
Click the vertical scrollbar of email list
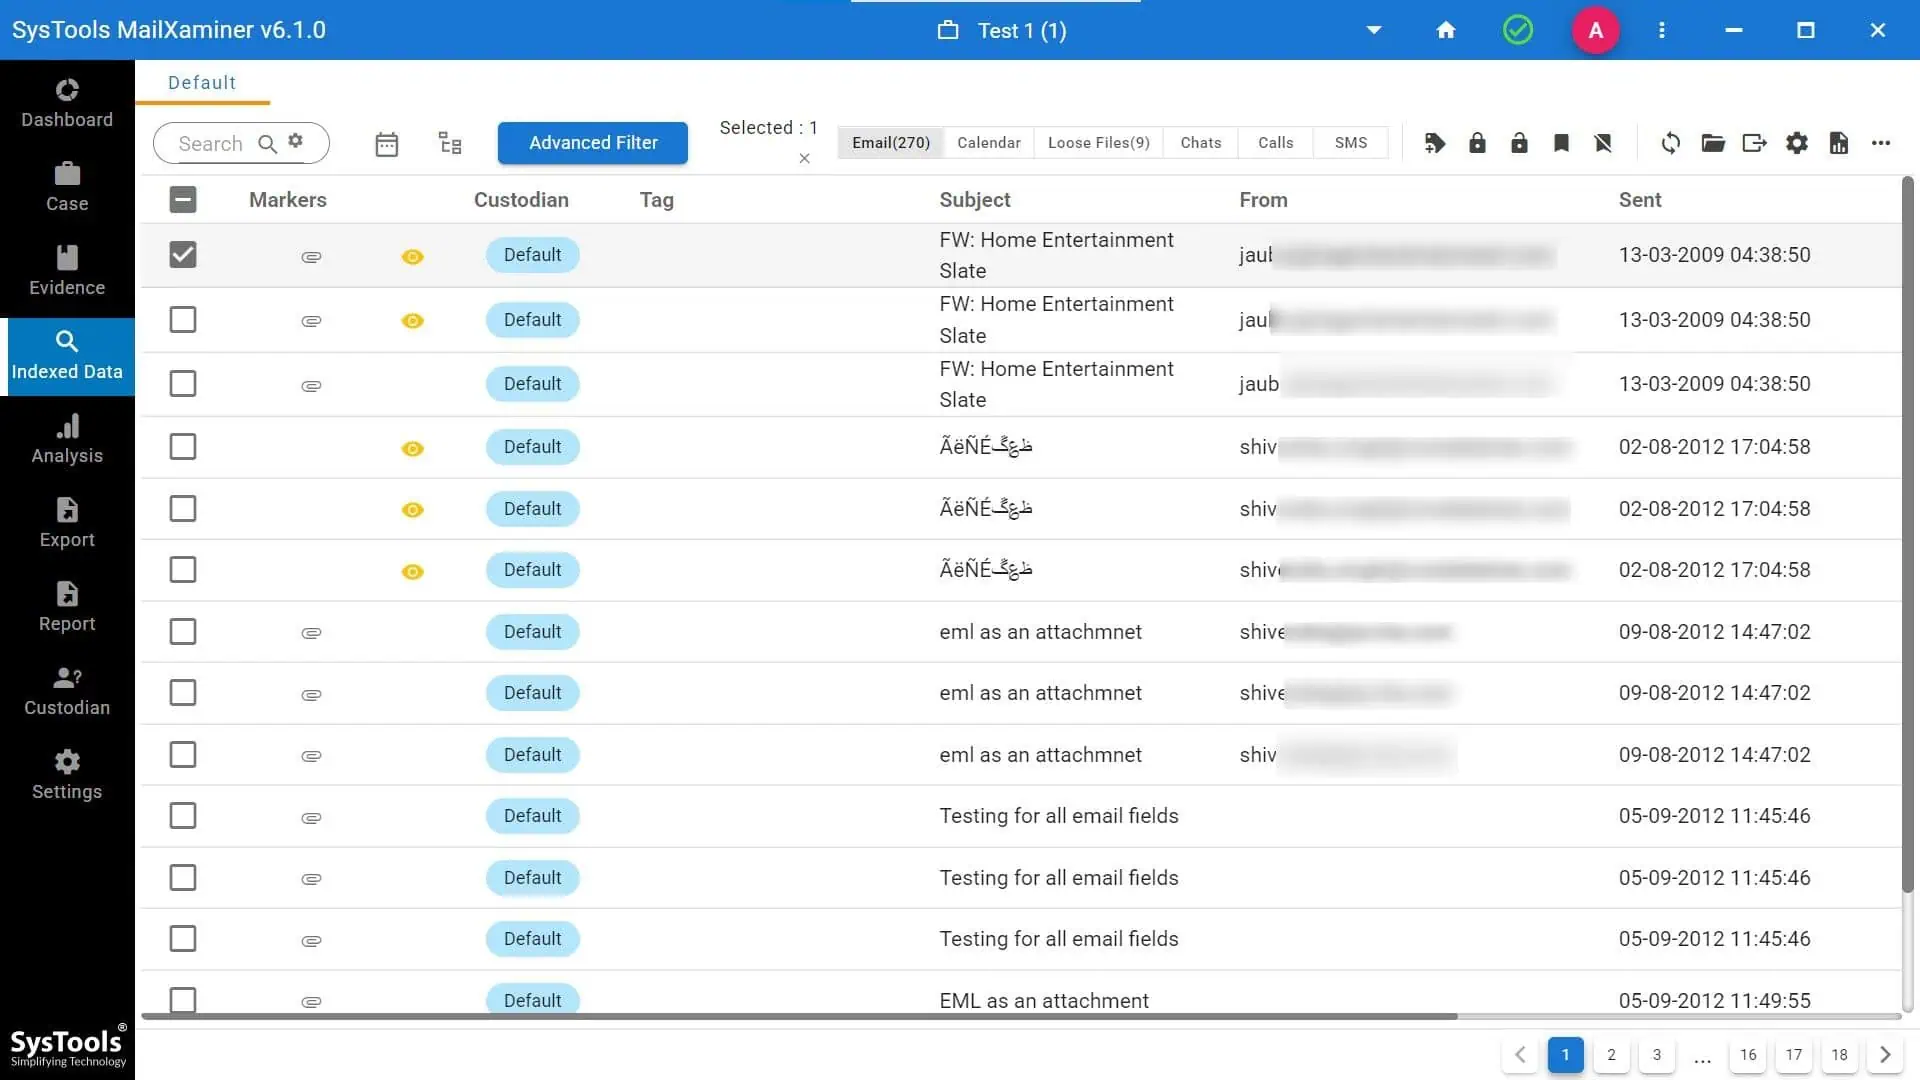click(1908, 535)
